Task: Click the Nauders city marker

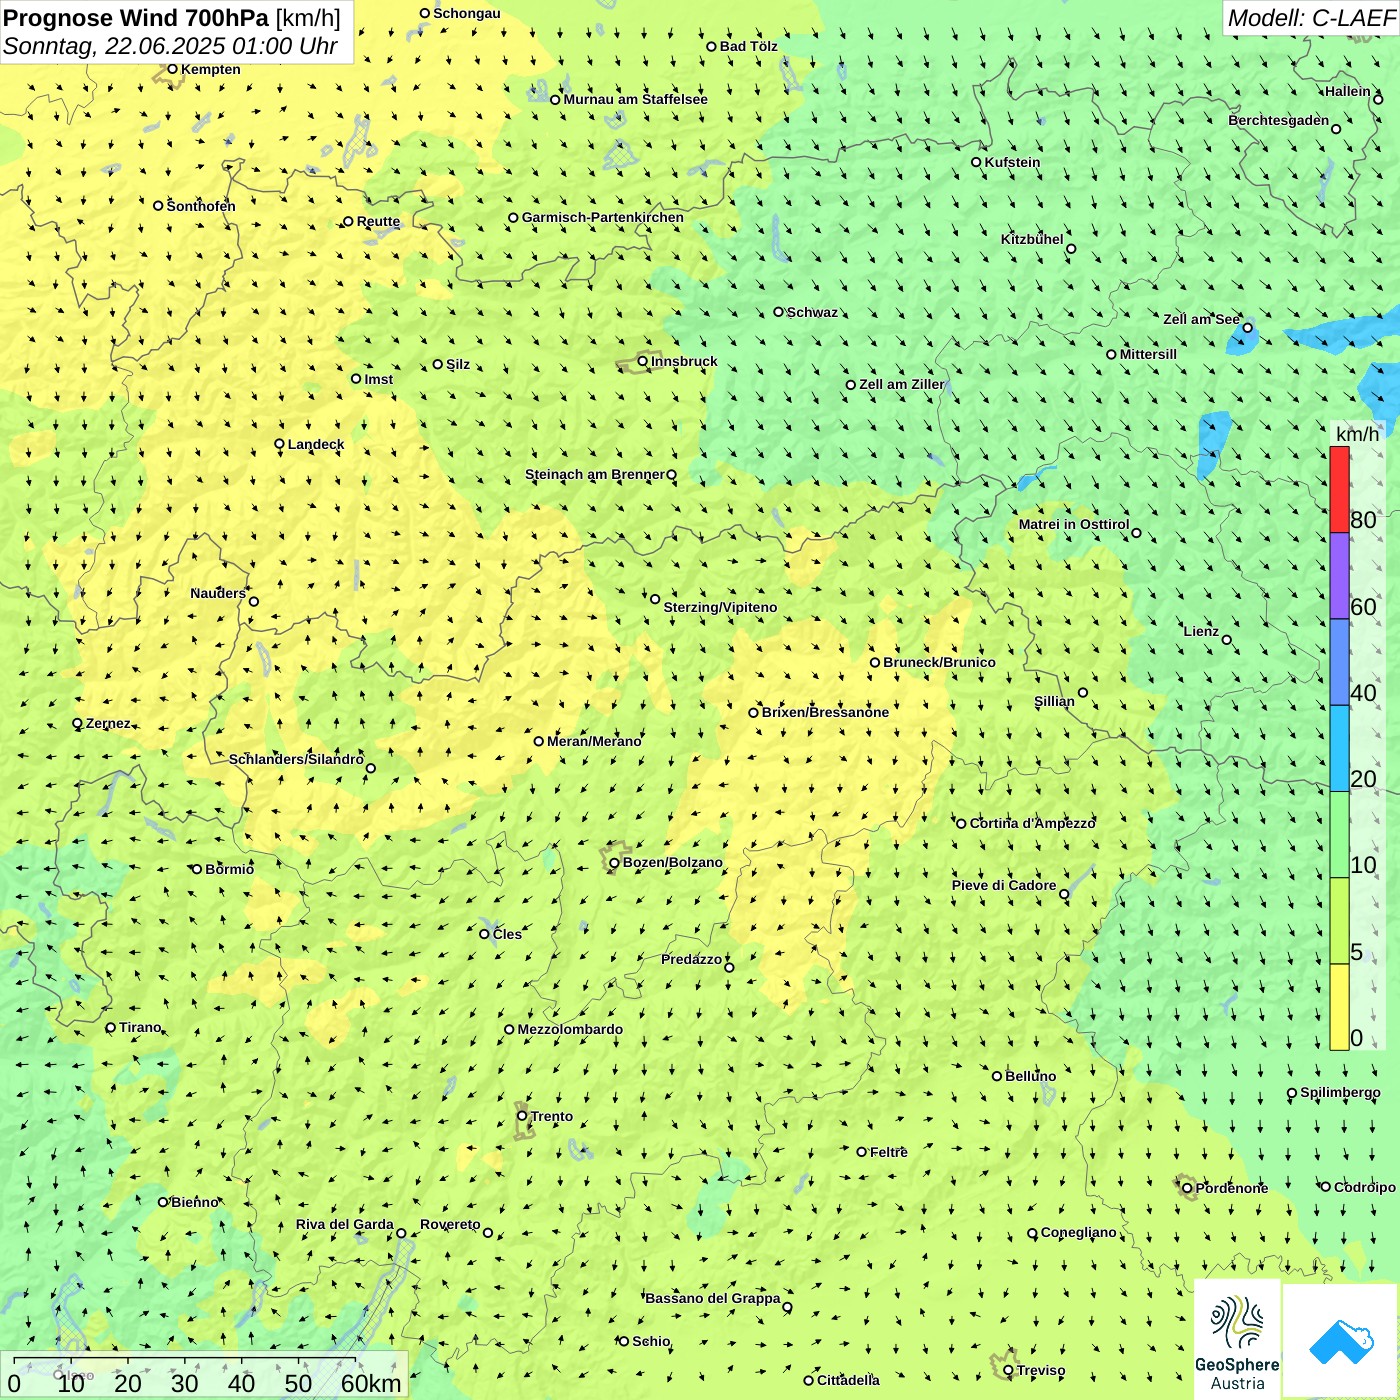Action: [x=254, y=602]
